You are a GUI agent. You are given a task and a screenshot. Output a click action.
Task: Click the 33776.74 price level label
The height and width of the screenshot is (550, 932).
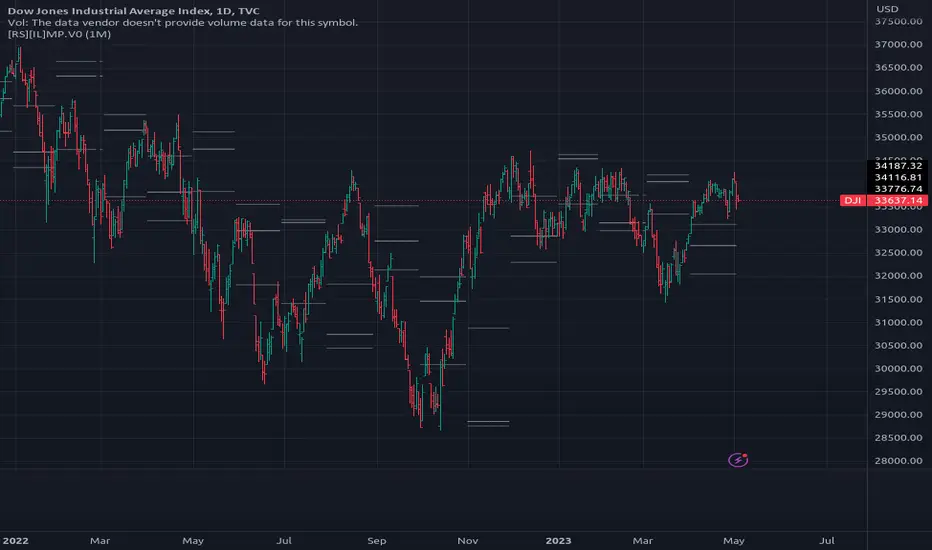[898, 188]
